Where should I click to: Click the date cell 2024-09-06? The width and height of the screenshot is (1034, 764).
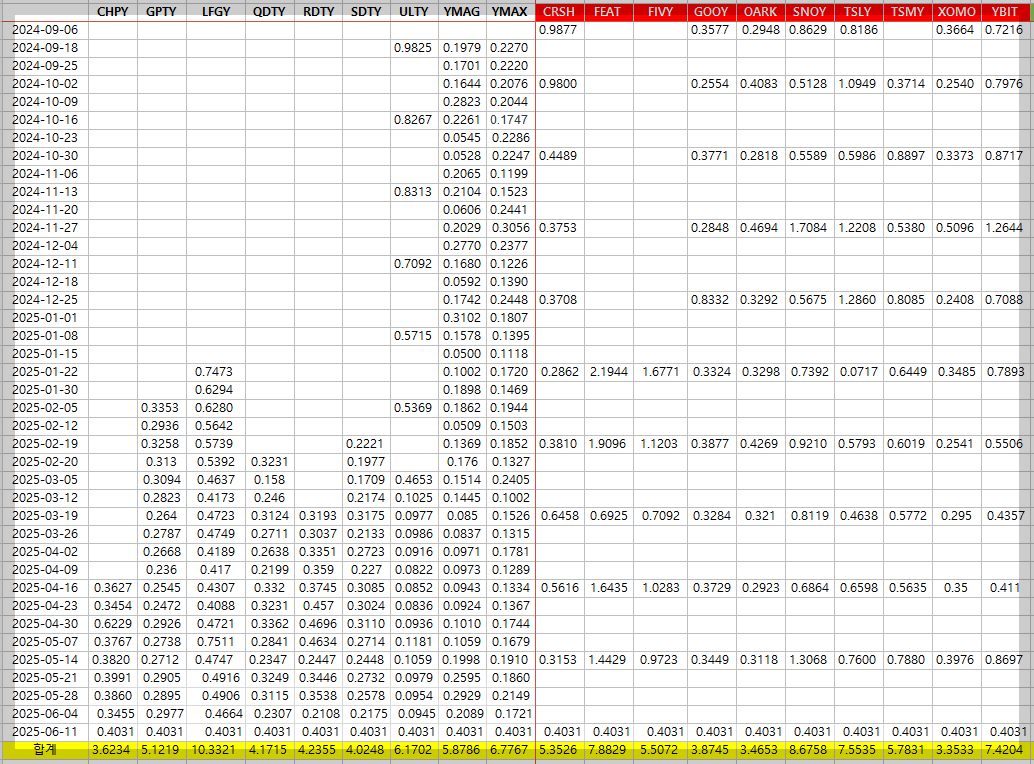click(x=45, y=30)
